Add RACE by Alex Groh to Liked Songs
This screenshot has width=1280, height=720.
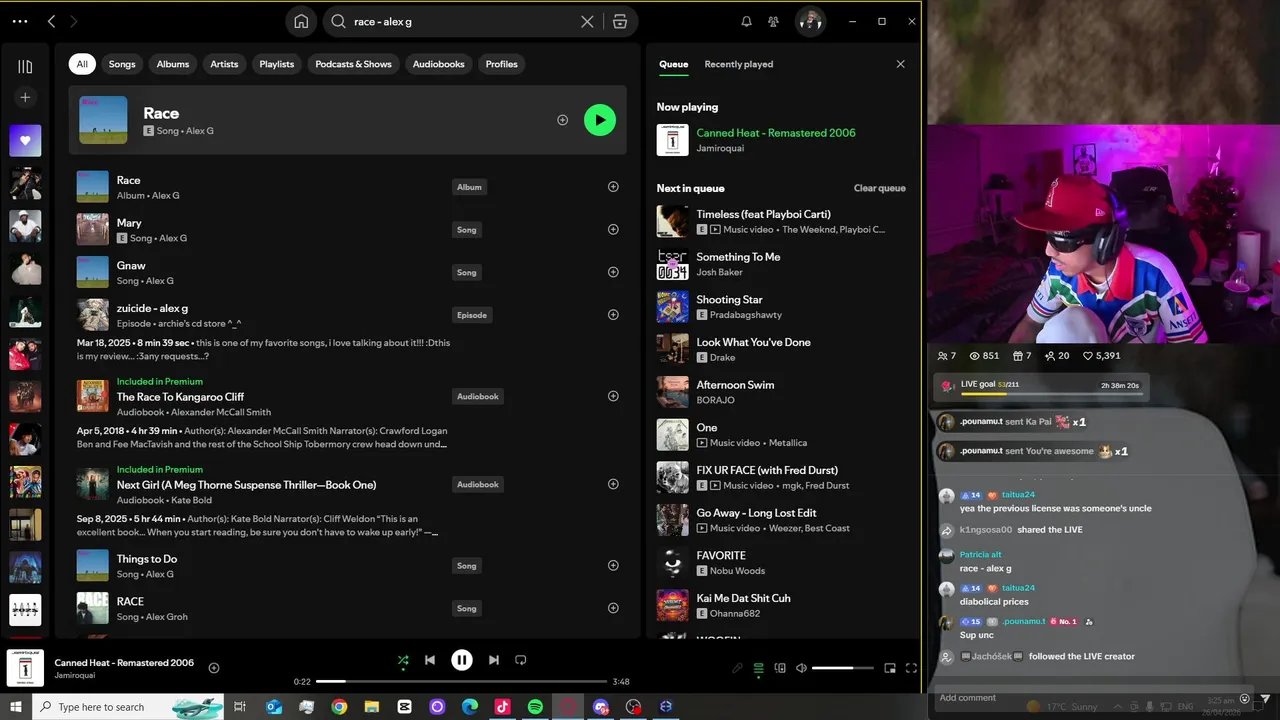click(613, 608)
